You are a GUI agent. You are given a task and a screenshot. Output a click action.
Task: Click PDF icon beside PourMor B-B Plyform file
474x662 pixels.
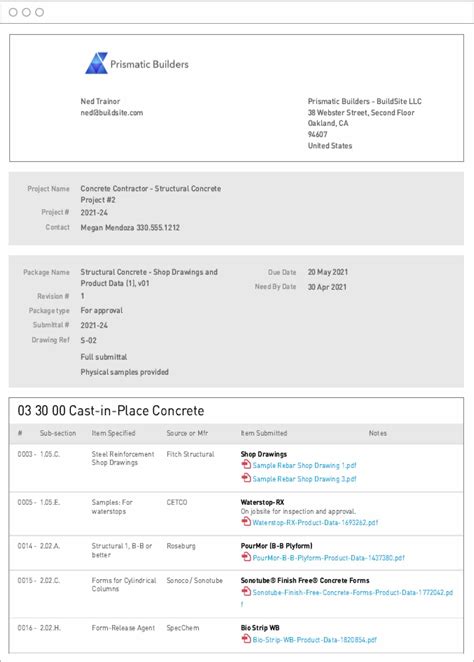point(246,557)
